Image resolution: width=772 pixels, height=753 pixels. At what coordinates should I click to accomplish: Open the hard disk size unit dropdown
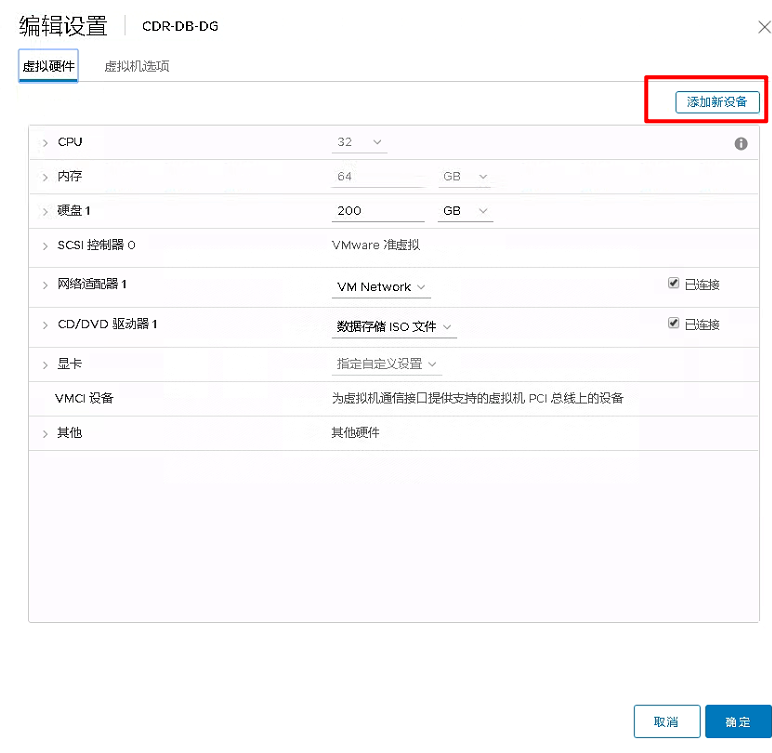point(465,211)
